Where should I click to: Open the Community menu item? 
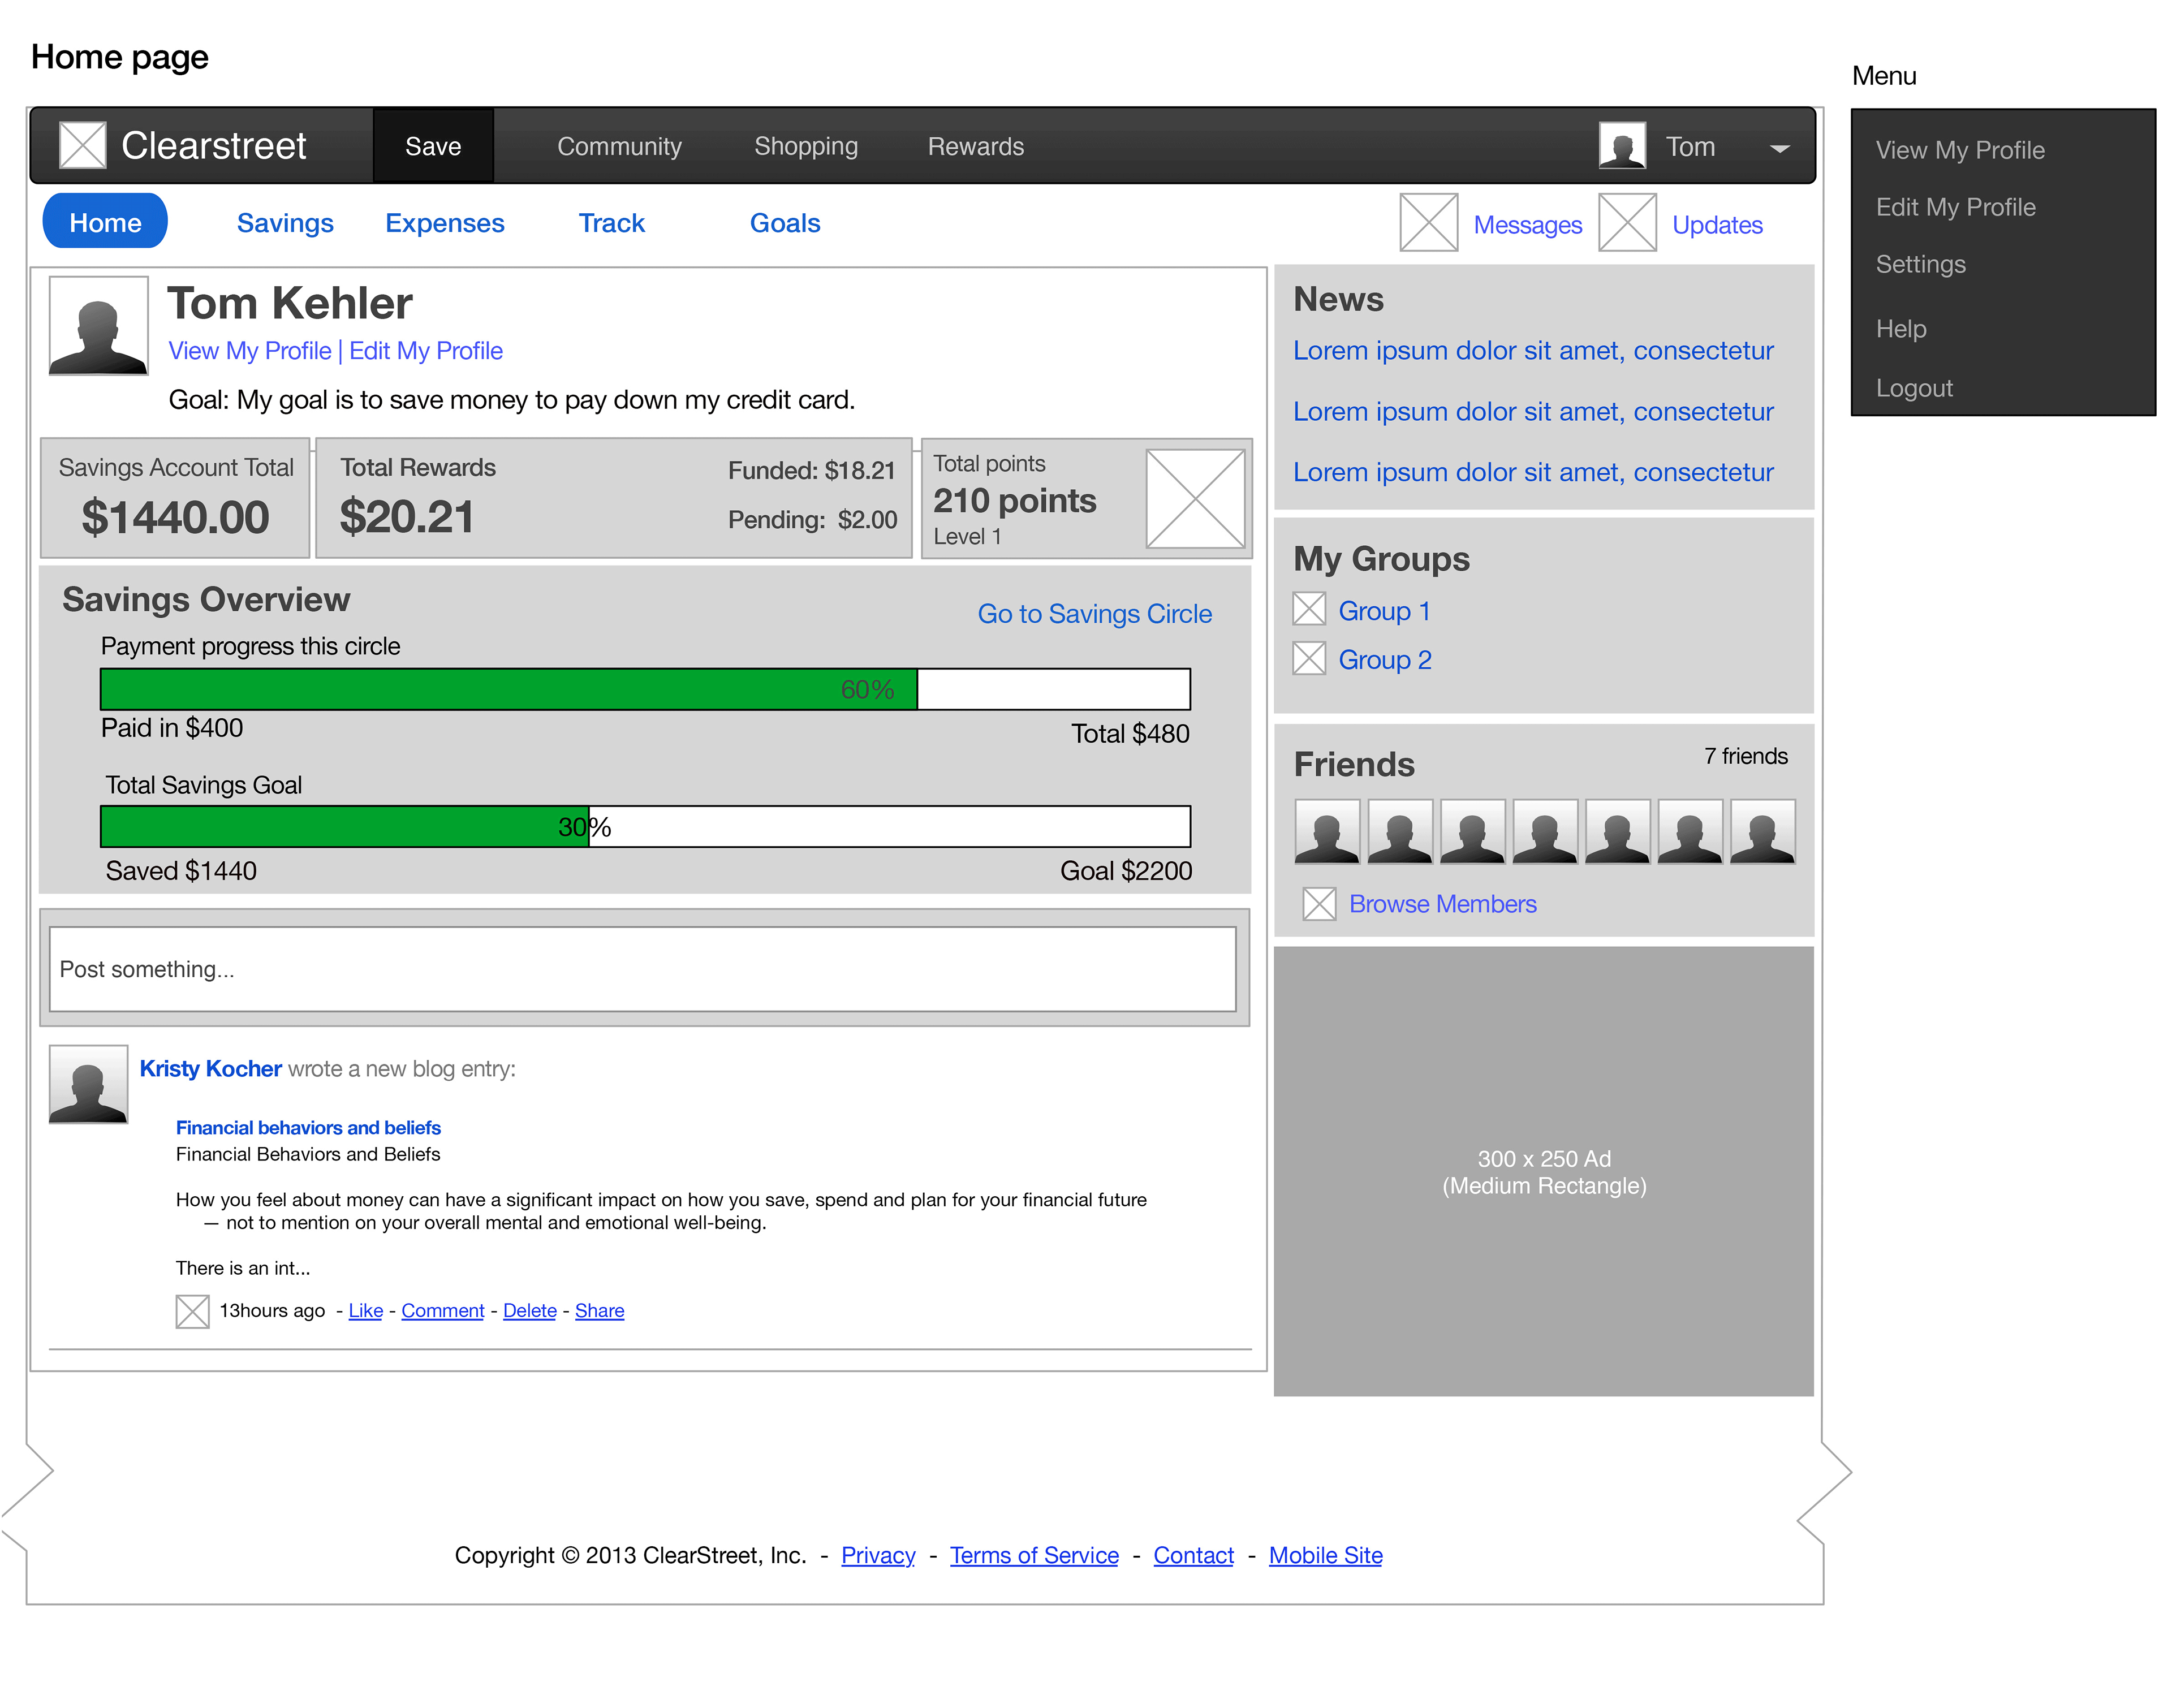[619, 146]
